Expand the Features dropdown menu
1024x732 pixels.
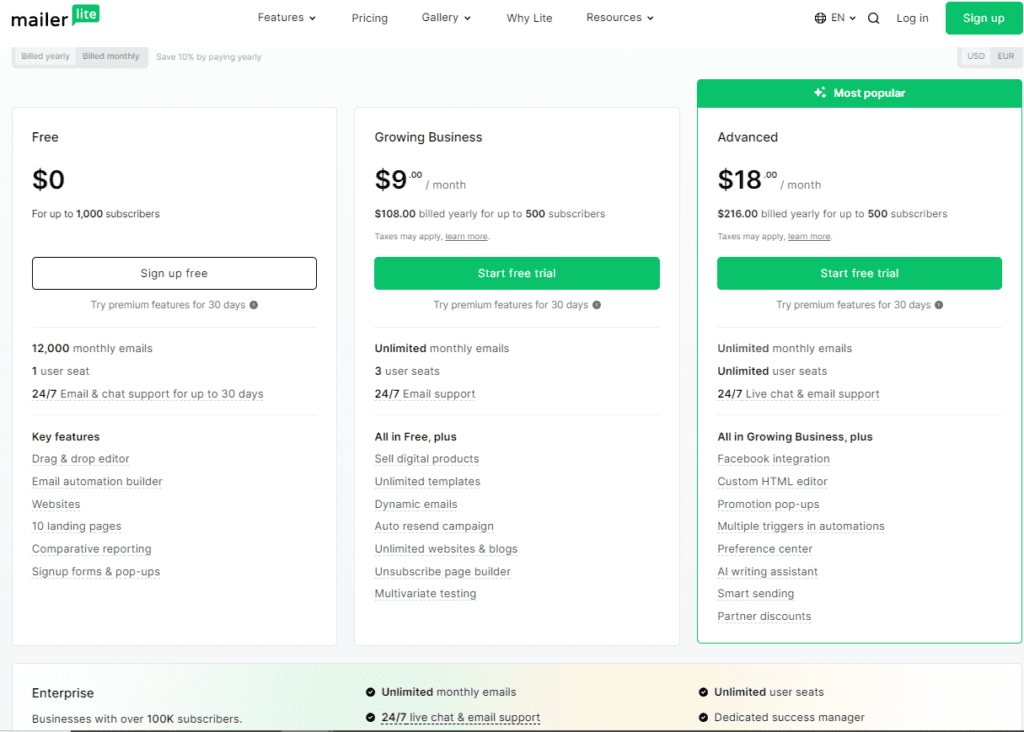coord(286,18)
